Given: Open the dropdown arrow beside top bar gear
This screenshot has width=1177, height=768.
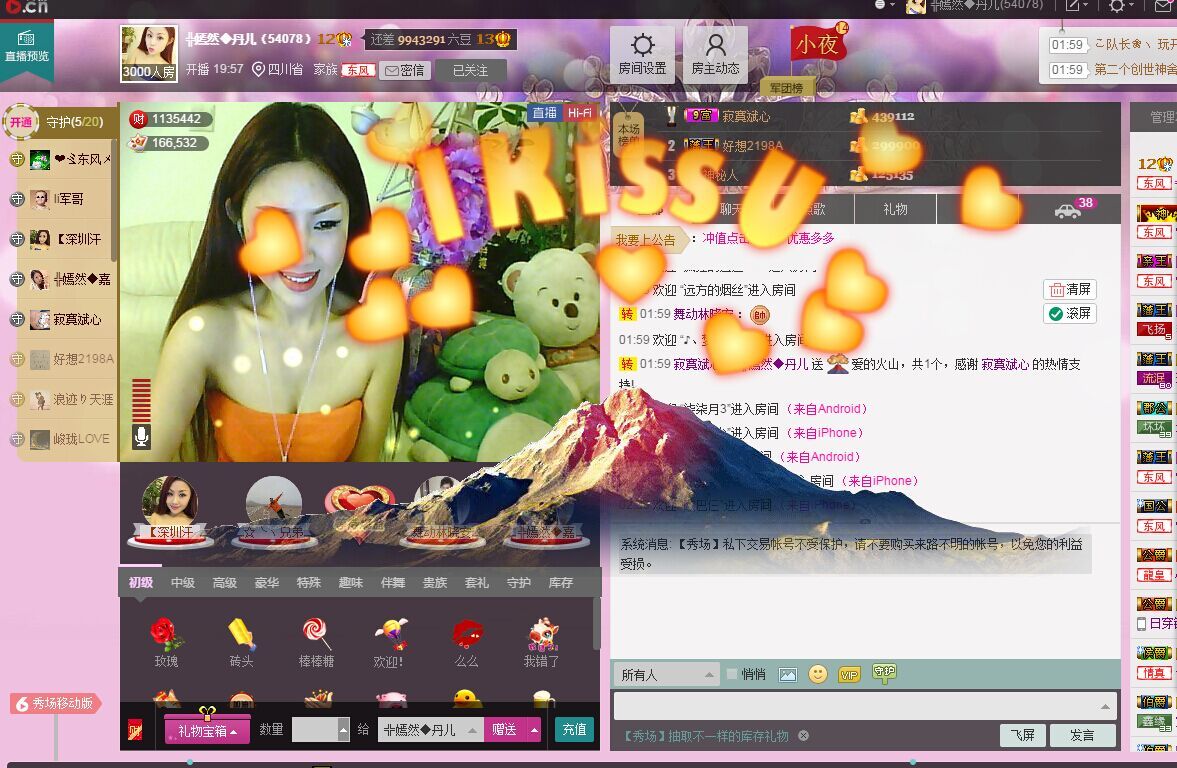Looking at the screenshot, I should click(1132, 6).
